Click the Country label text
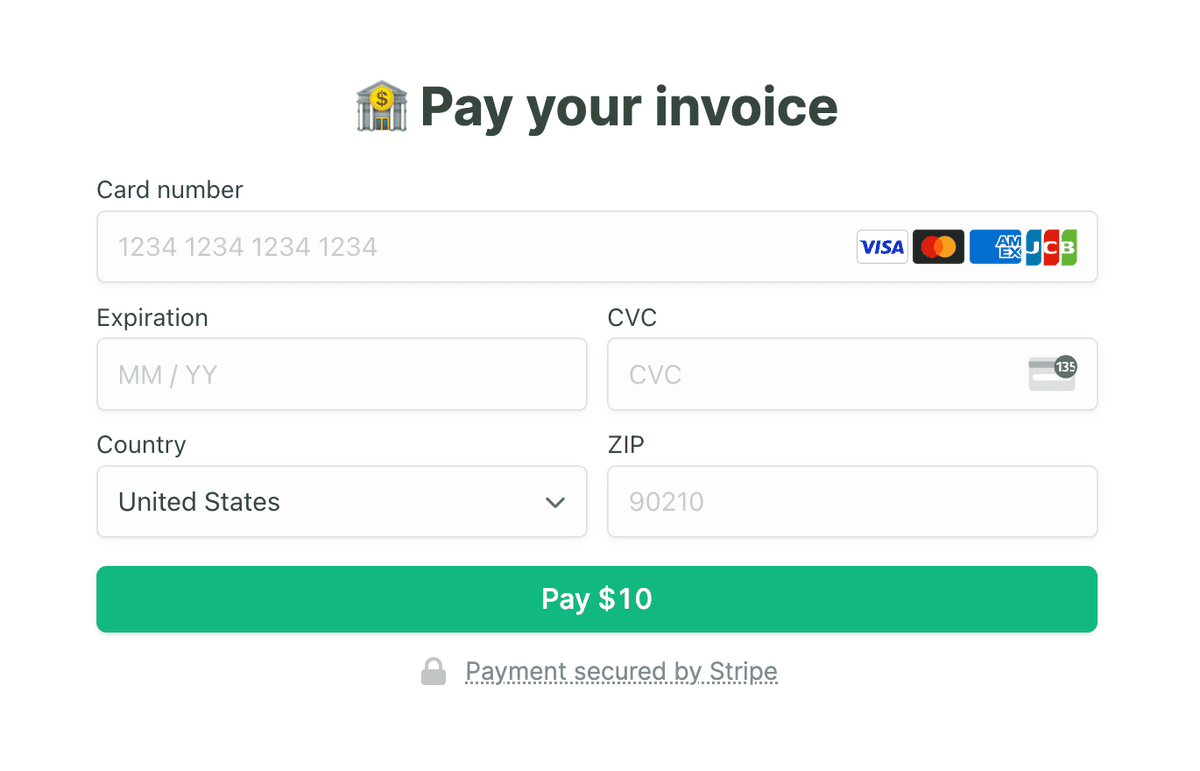 click(141, 445)
